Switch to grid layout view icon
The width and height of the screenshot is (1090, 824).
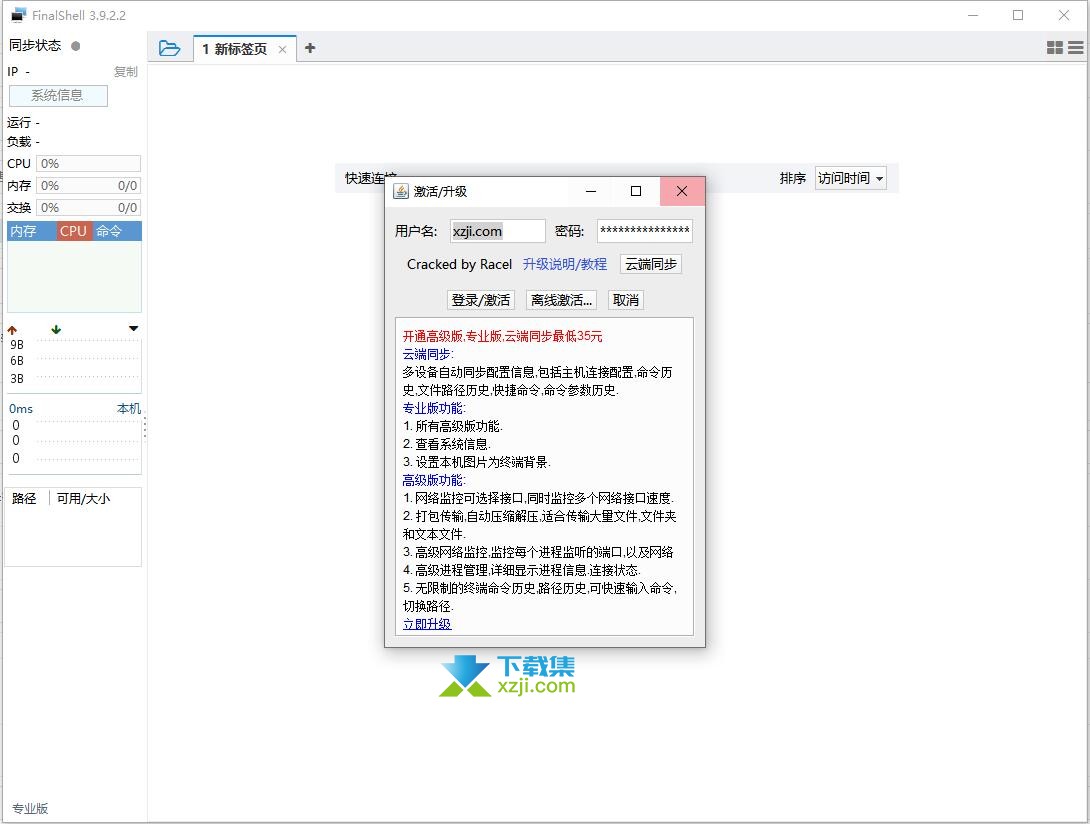(1055, 47)
